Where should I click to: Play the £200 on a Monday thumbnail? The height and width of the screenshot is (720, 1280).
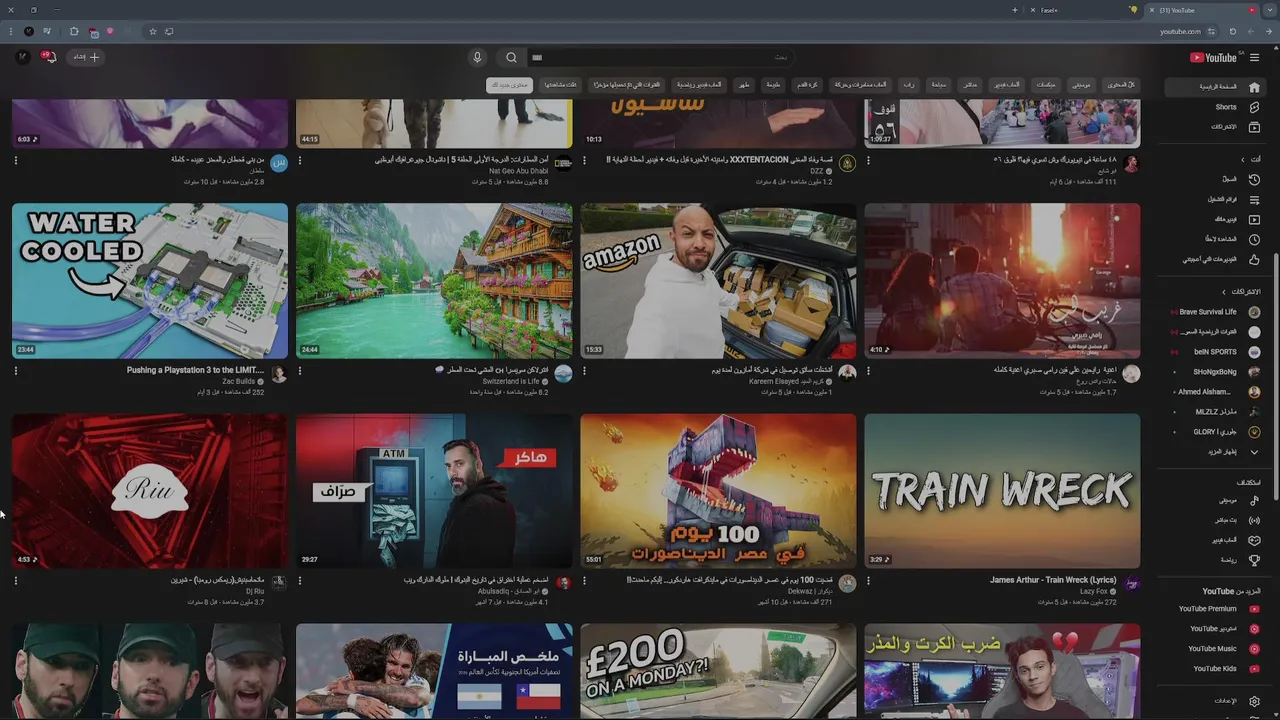coord(718,671)
